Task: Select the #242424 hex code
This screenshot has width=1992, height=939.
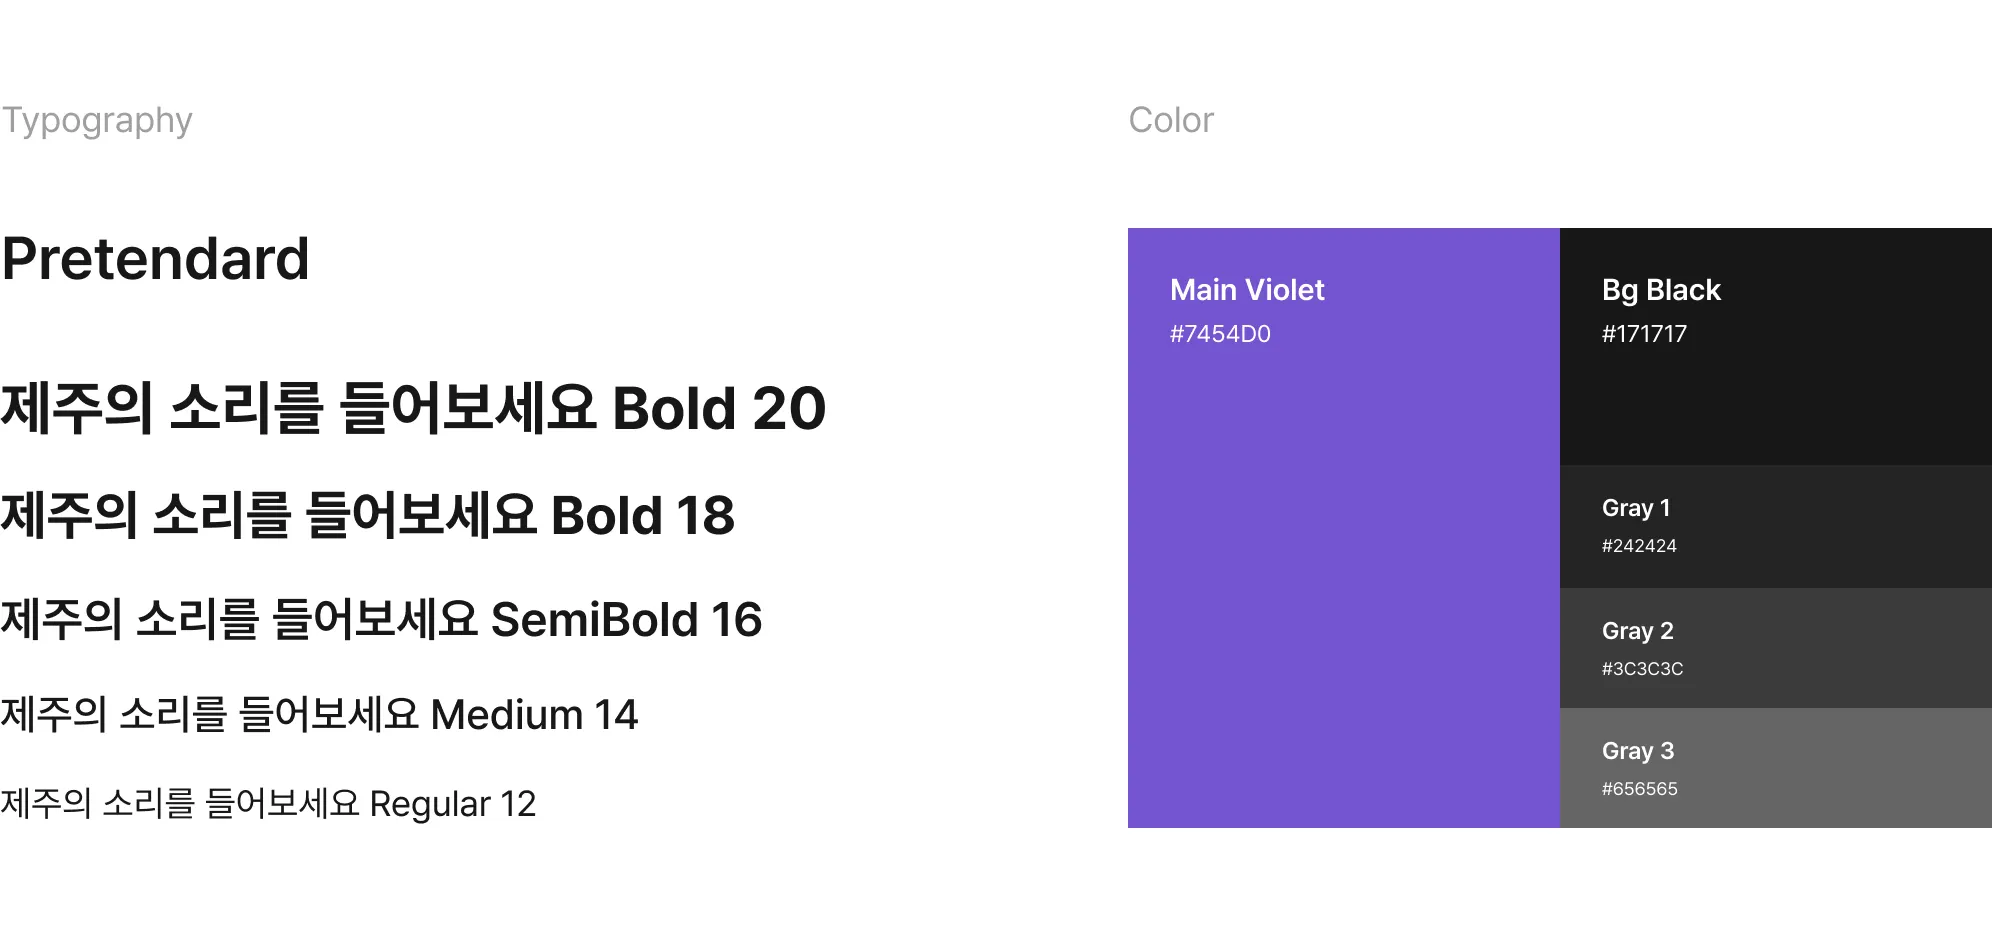Action: pyautogui.click(x=1639, y=546)
